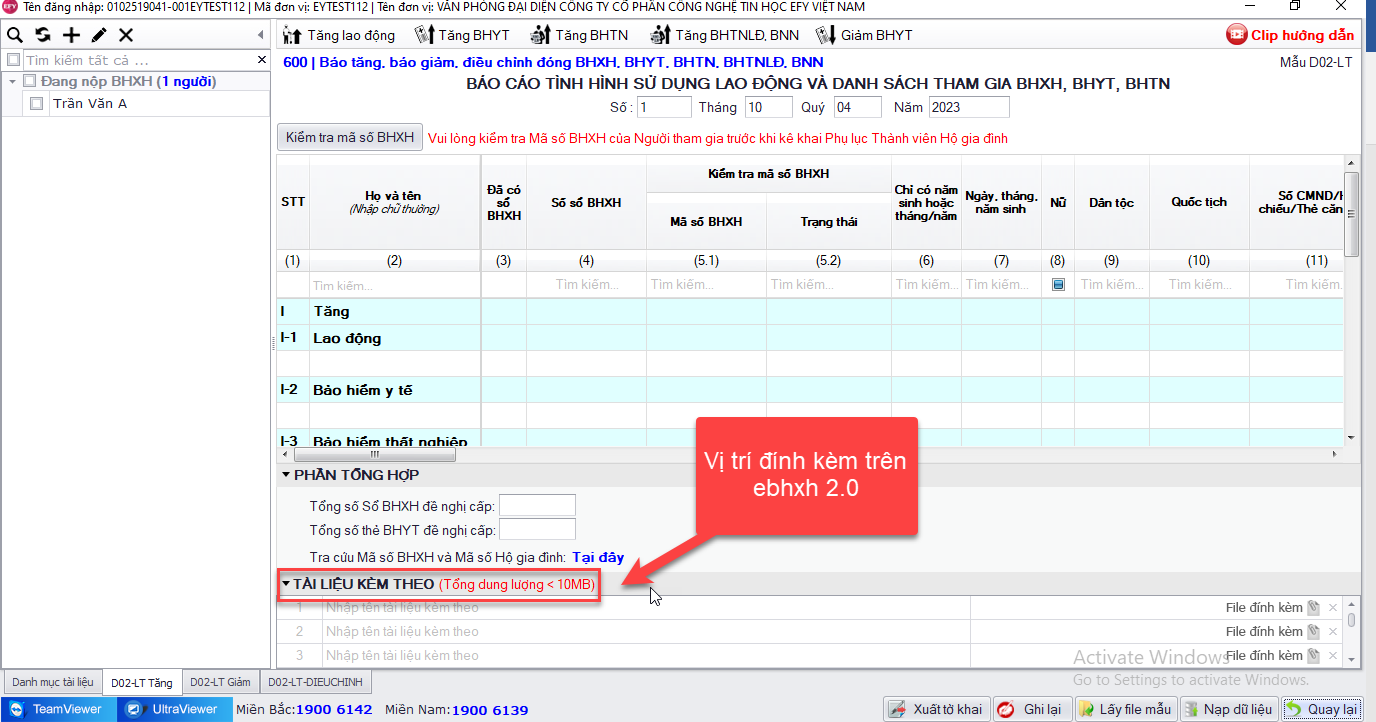Open the Tăng BHYT toolbar menu
This screenshot has width=1376, height=722.
tap(465, 35)
